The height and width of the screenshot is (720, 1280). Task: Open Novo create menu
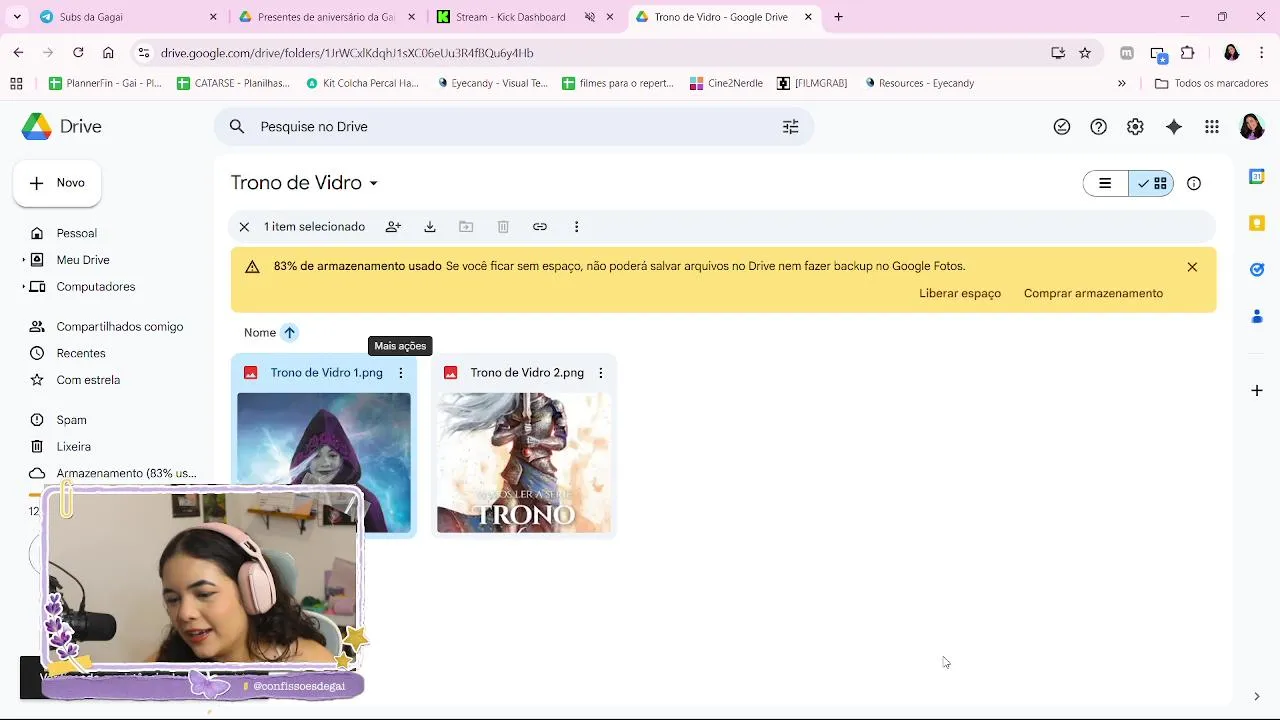click(x=57, y=183)
